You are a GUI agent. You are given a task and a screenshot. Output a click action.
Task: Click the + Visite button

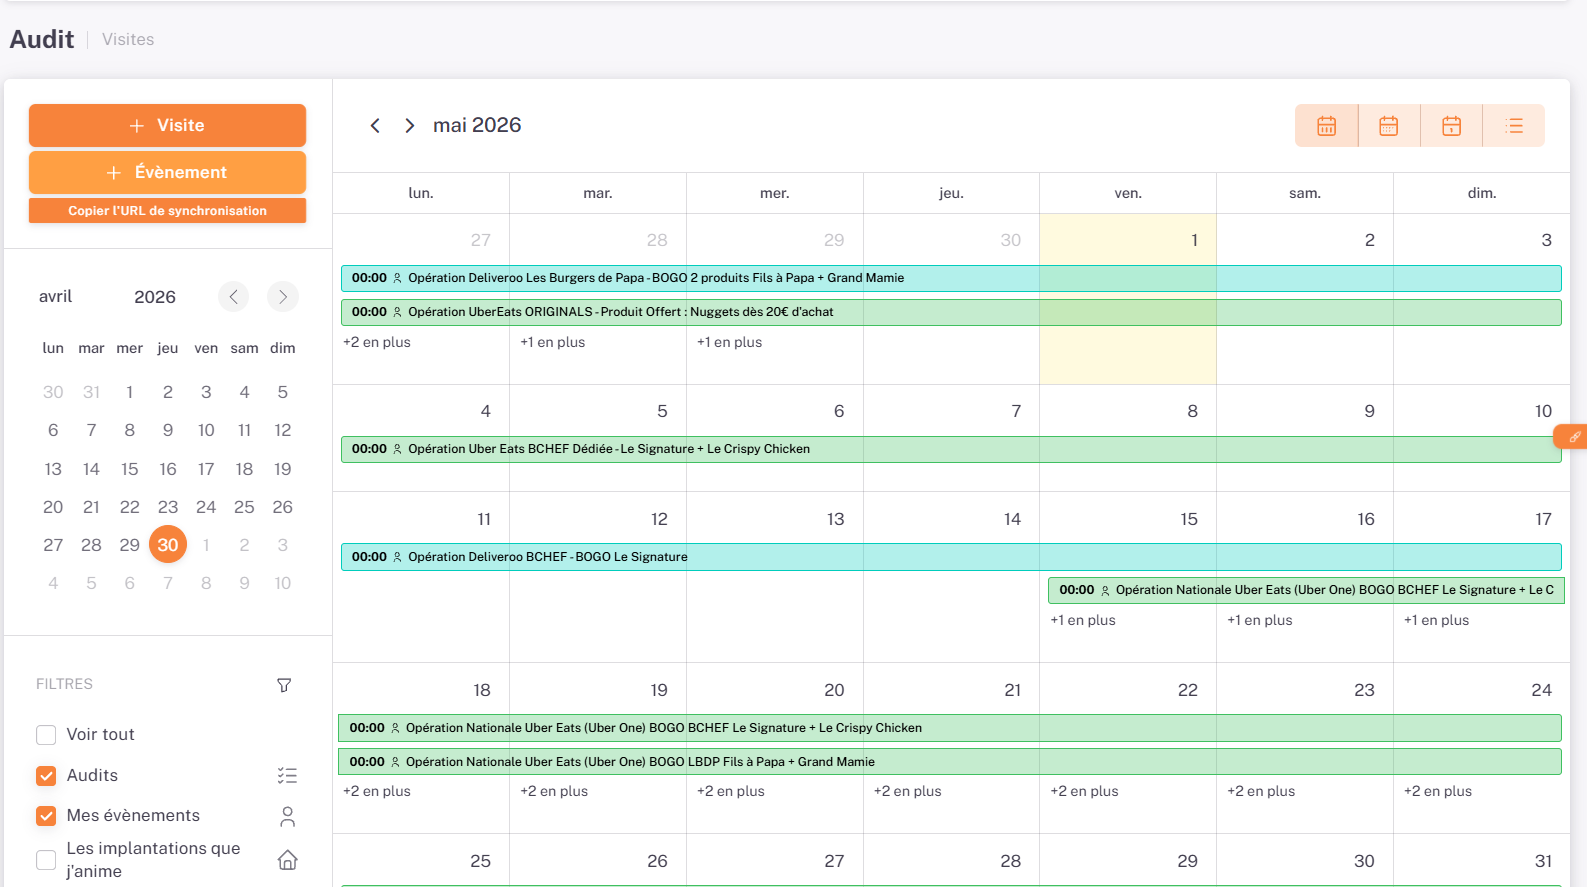[x=167, y=125]
